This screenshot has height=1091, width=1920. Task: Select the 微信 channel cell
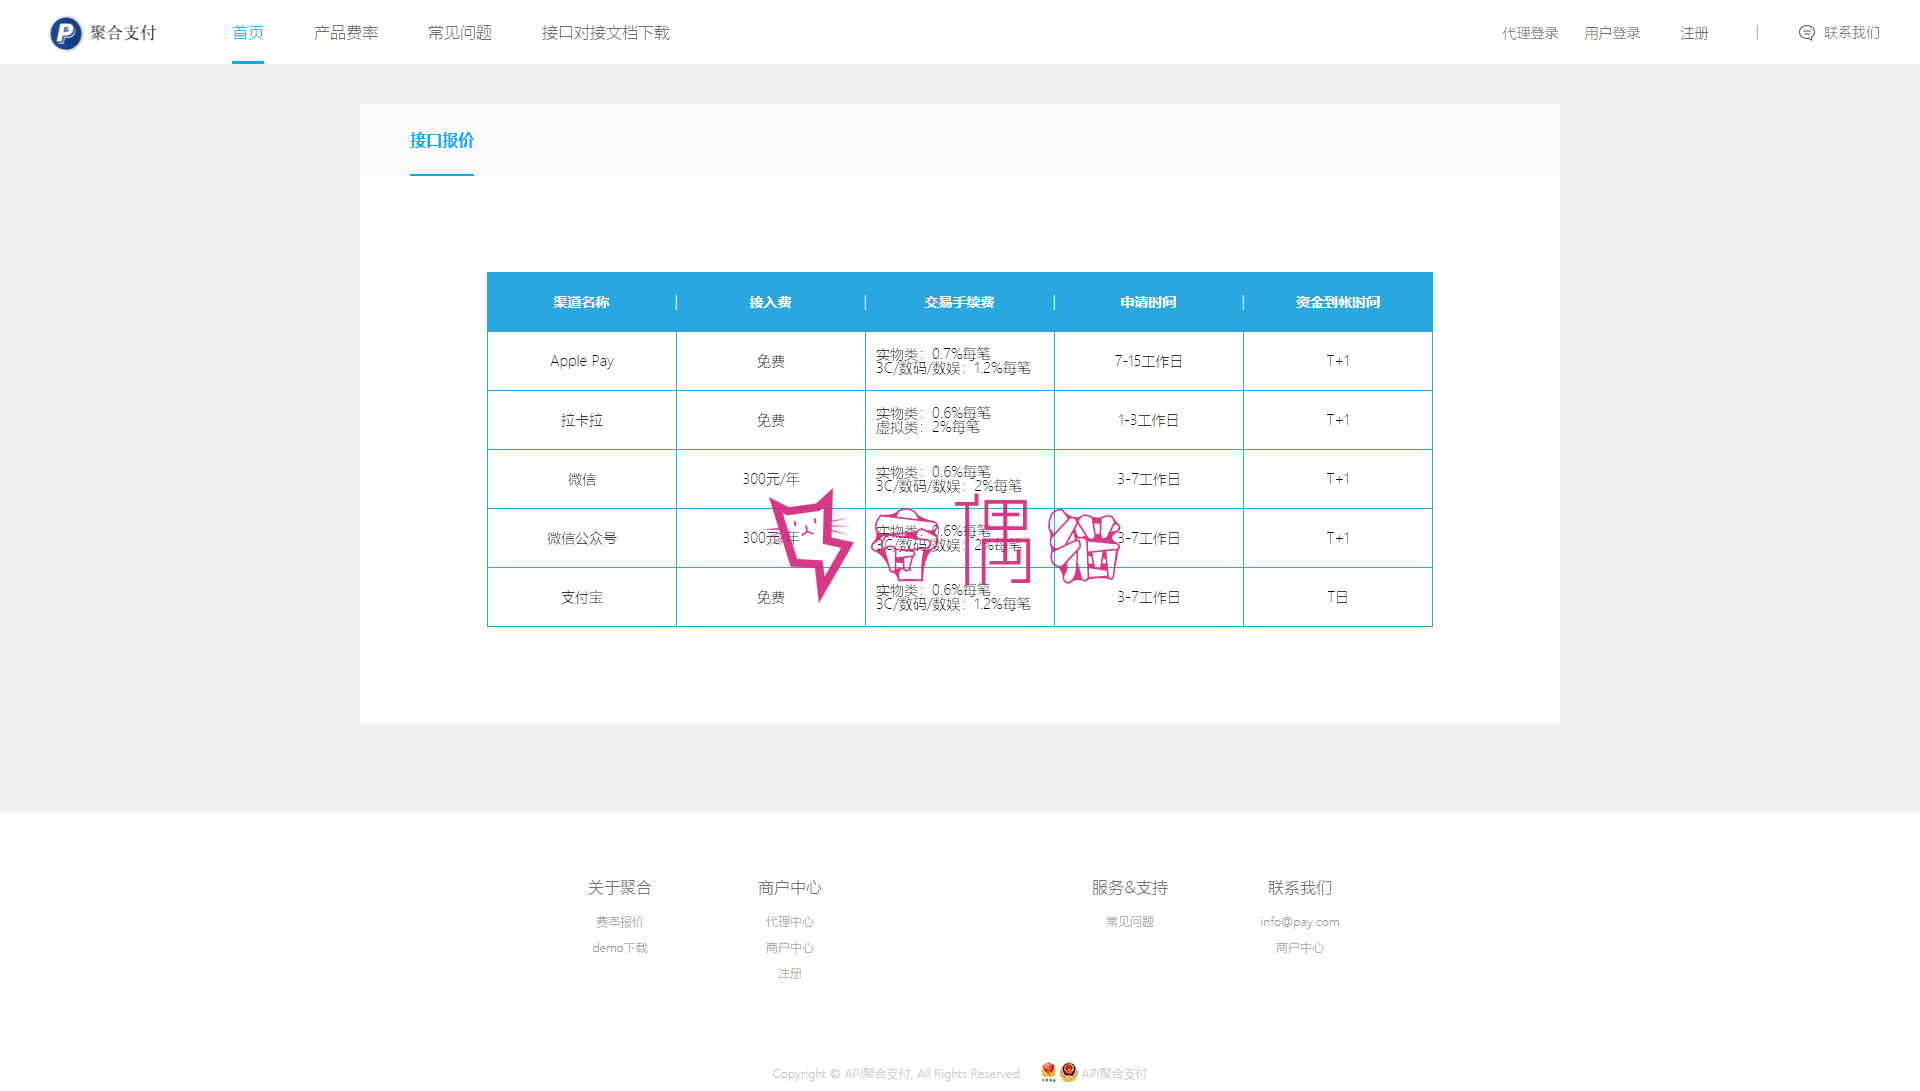[582, 479]
